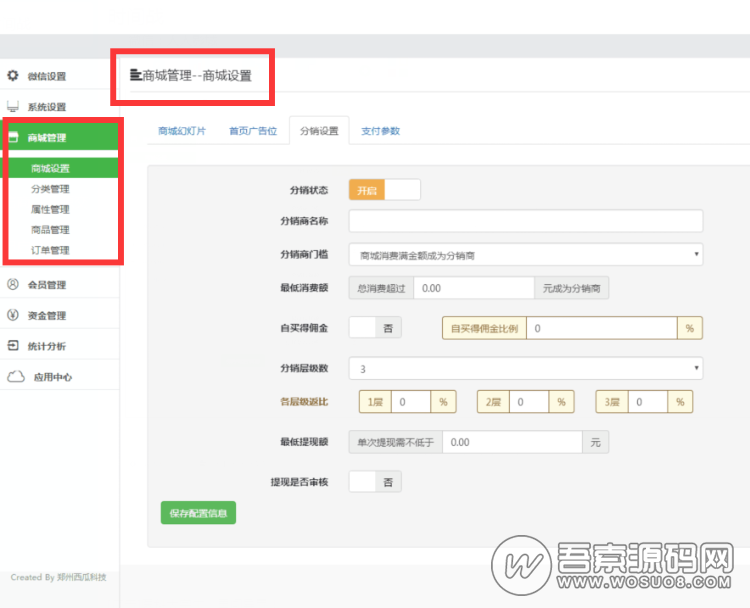Click the yen icon beside 资金管理
The image size is (750, 608).
pyautogui.click(x=13, y=316)
